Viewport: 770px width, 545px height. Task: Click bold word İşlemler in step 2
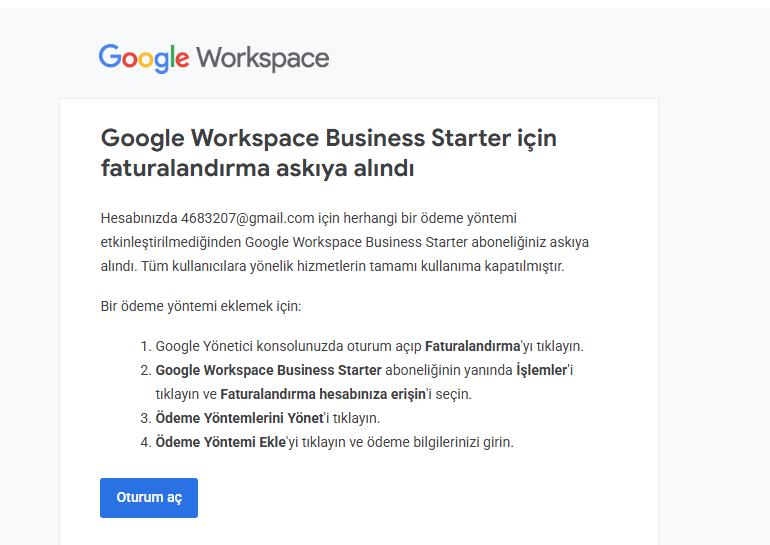tap(542, 370)
